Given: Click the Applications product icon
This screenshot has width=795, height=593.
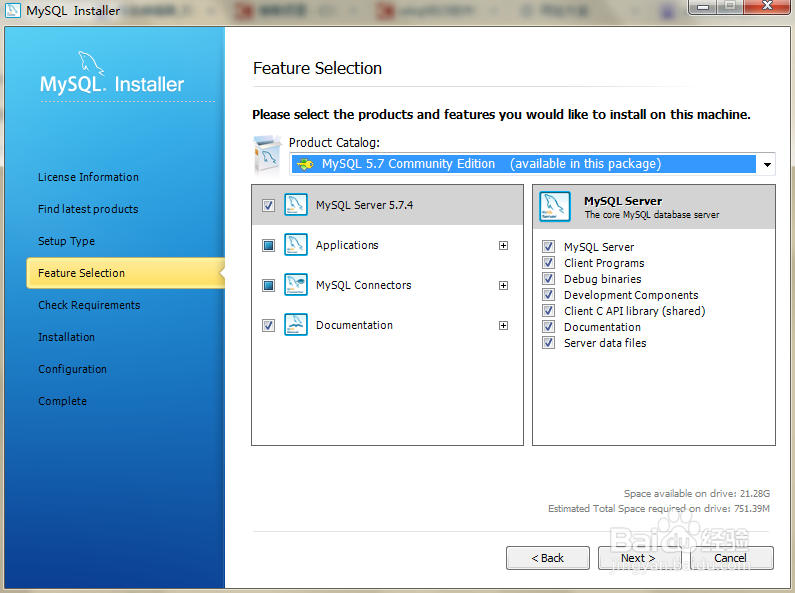Looking at the screenshot, I should coord(296,245).
